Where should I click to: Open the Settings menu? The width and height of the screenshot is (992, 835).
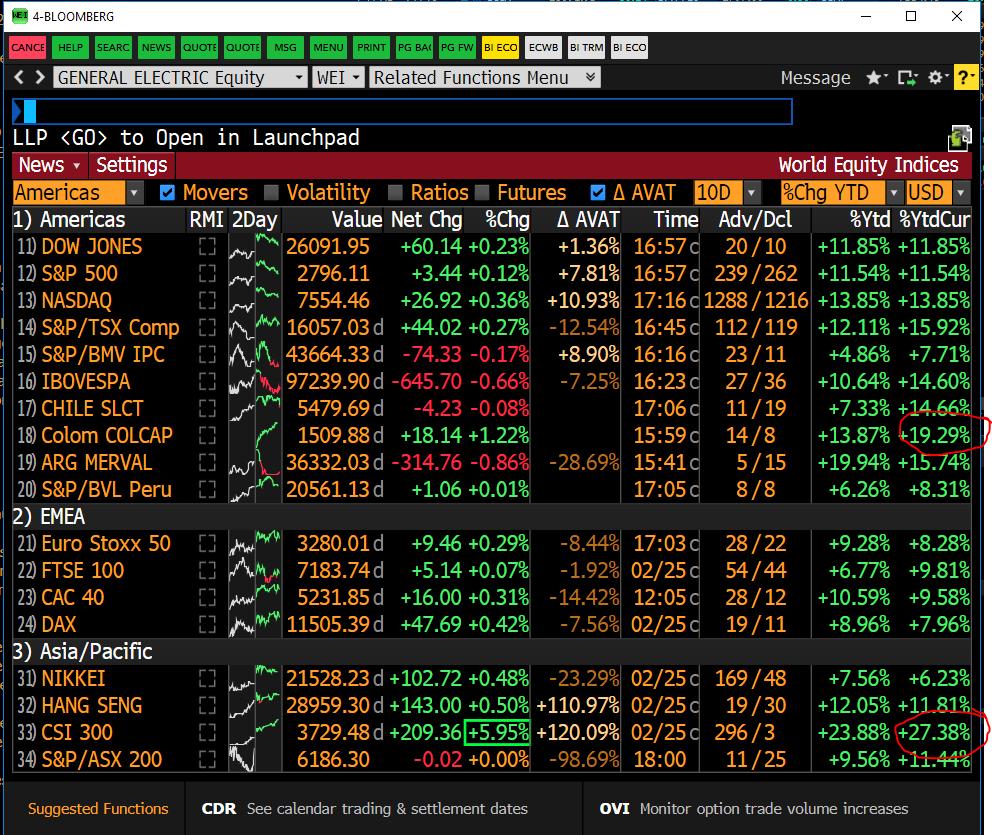[x=132, y=165]
